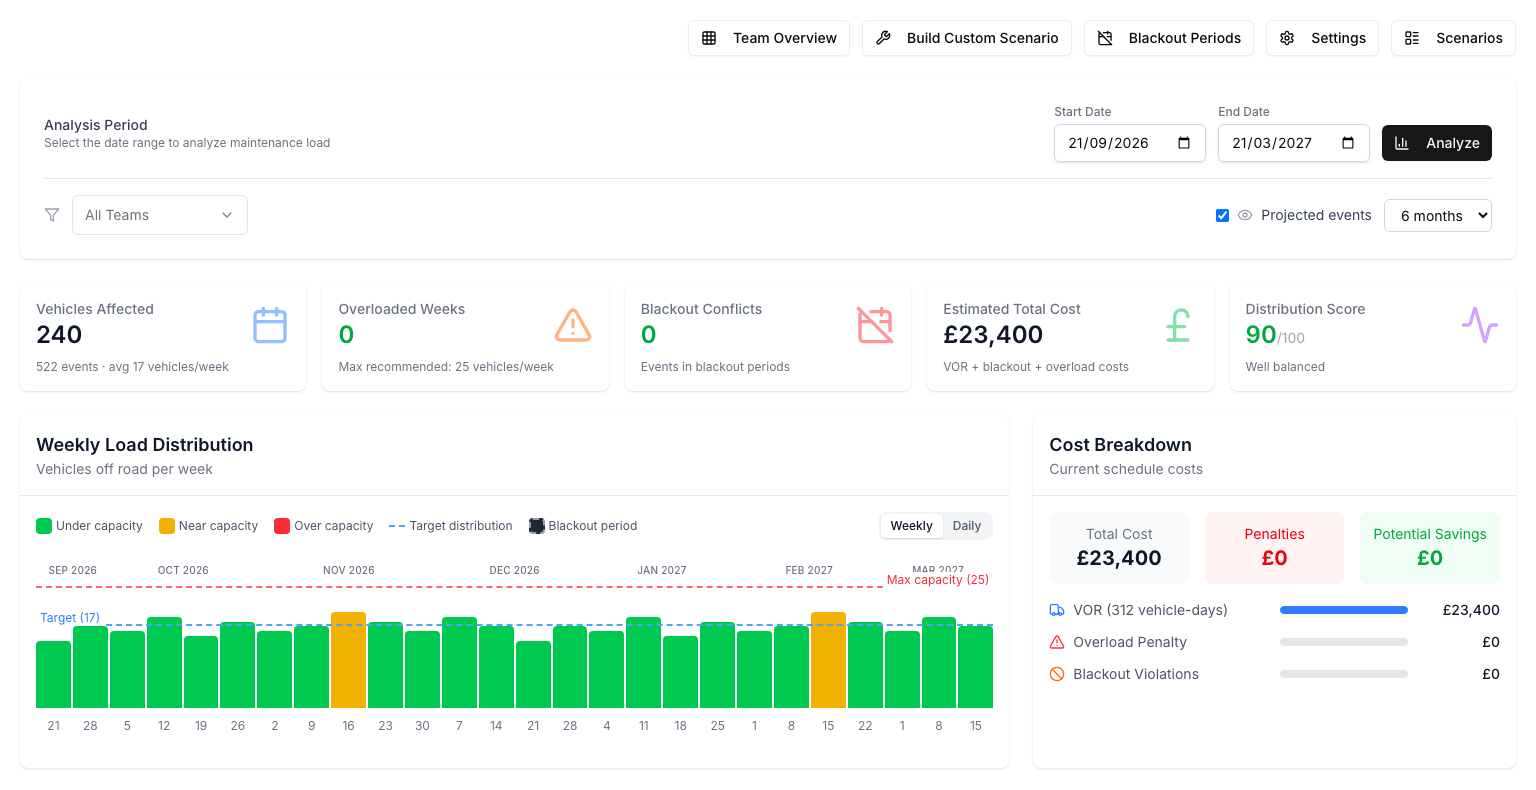The height and width of the screenshot is (790, 1536).
Task: Click the Near capacity yellow legend swatch
Action: coord(167,526)
